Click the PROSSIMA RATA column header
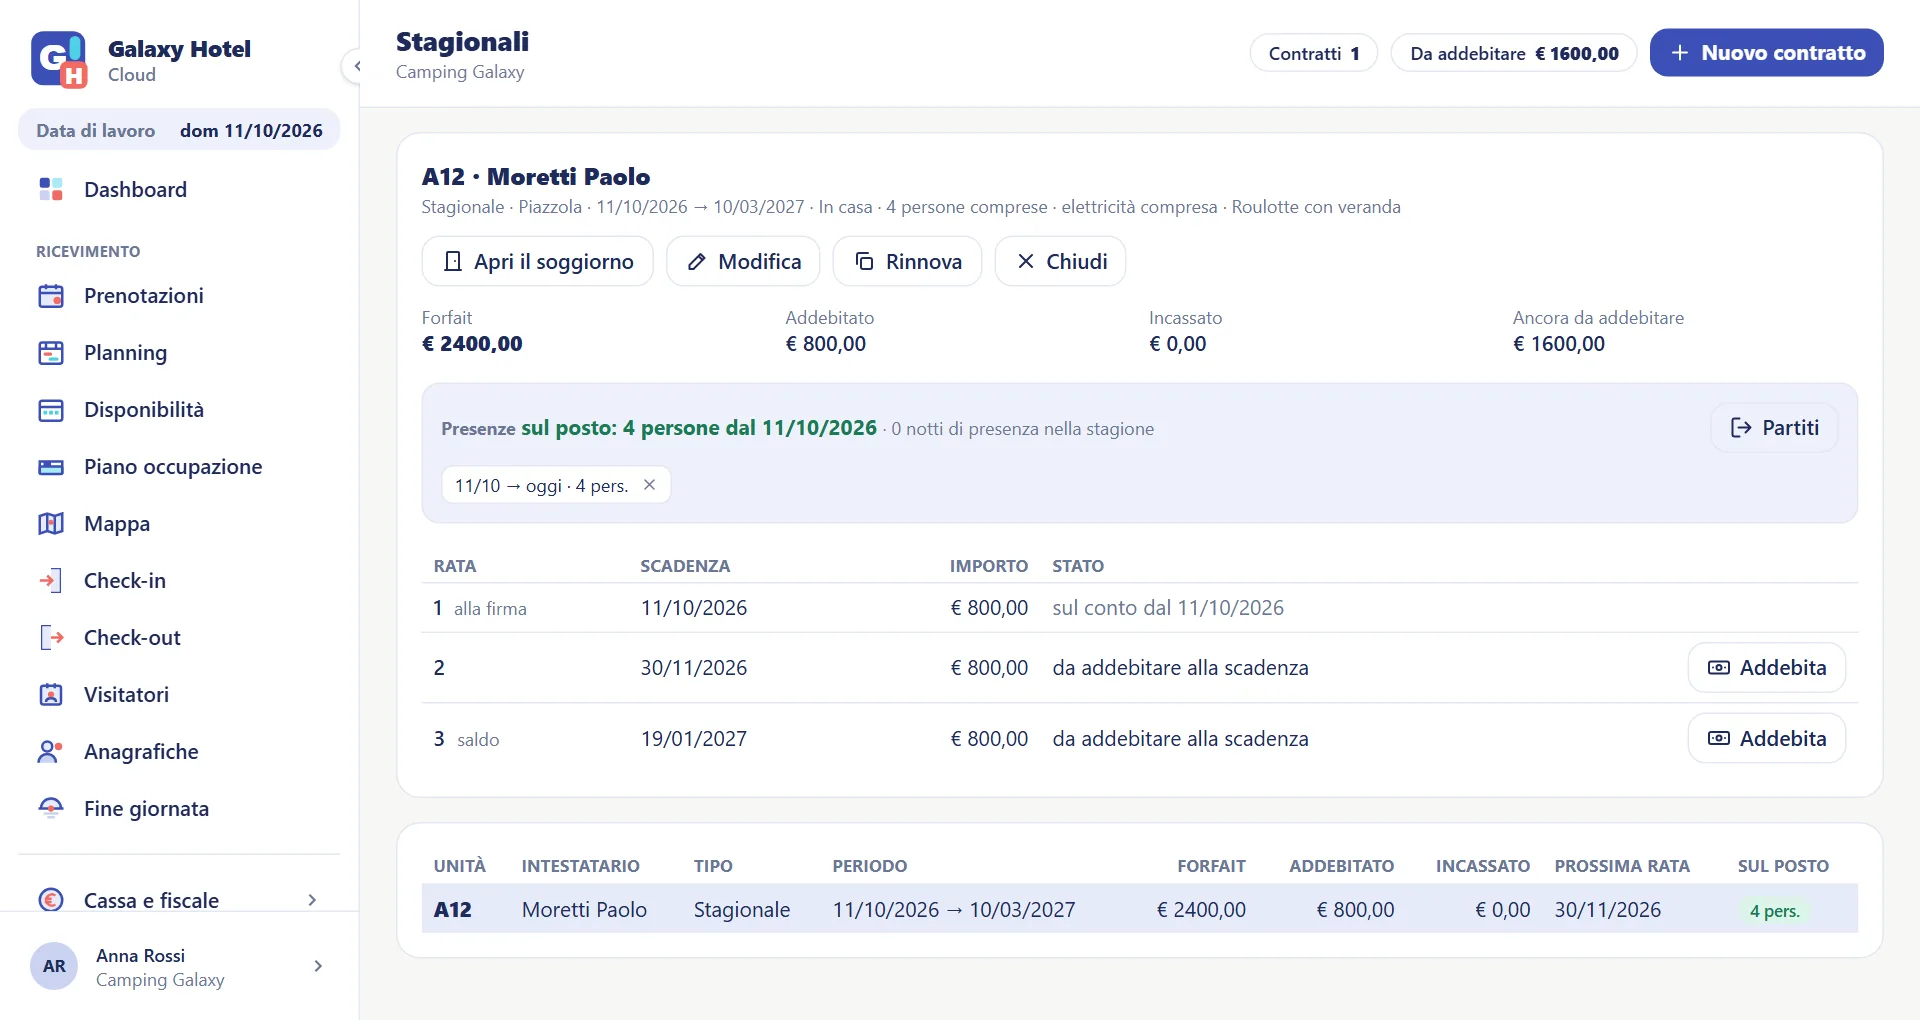1920x1020 pixels. [x=1622, y=866]
